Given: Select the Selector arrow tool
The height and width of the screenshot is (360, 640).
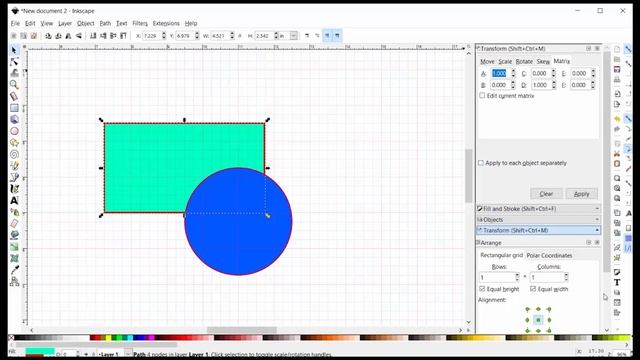Looking at the screenshot, I should (x=14, y=50).
